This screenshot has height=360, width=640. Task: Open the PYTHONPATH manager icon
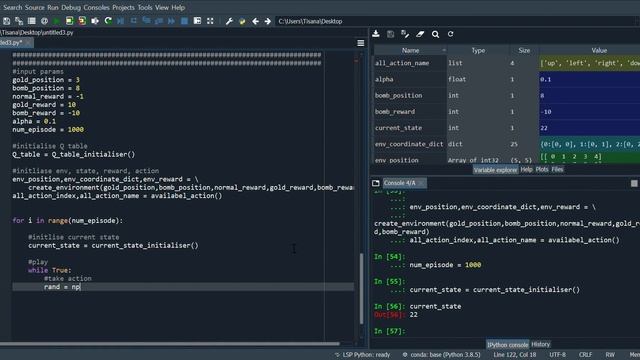point(242,21)
